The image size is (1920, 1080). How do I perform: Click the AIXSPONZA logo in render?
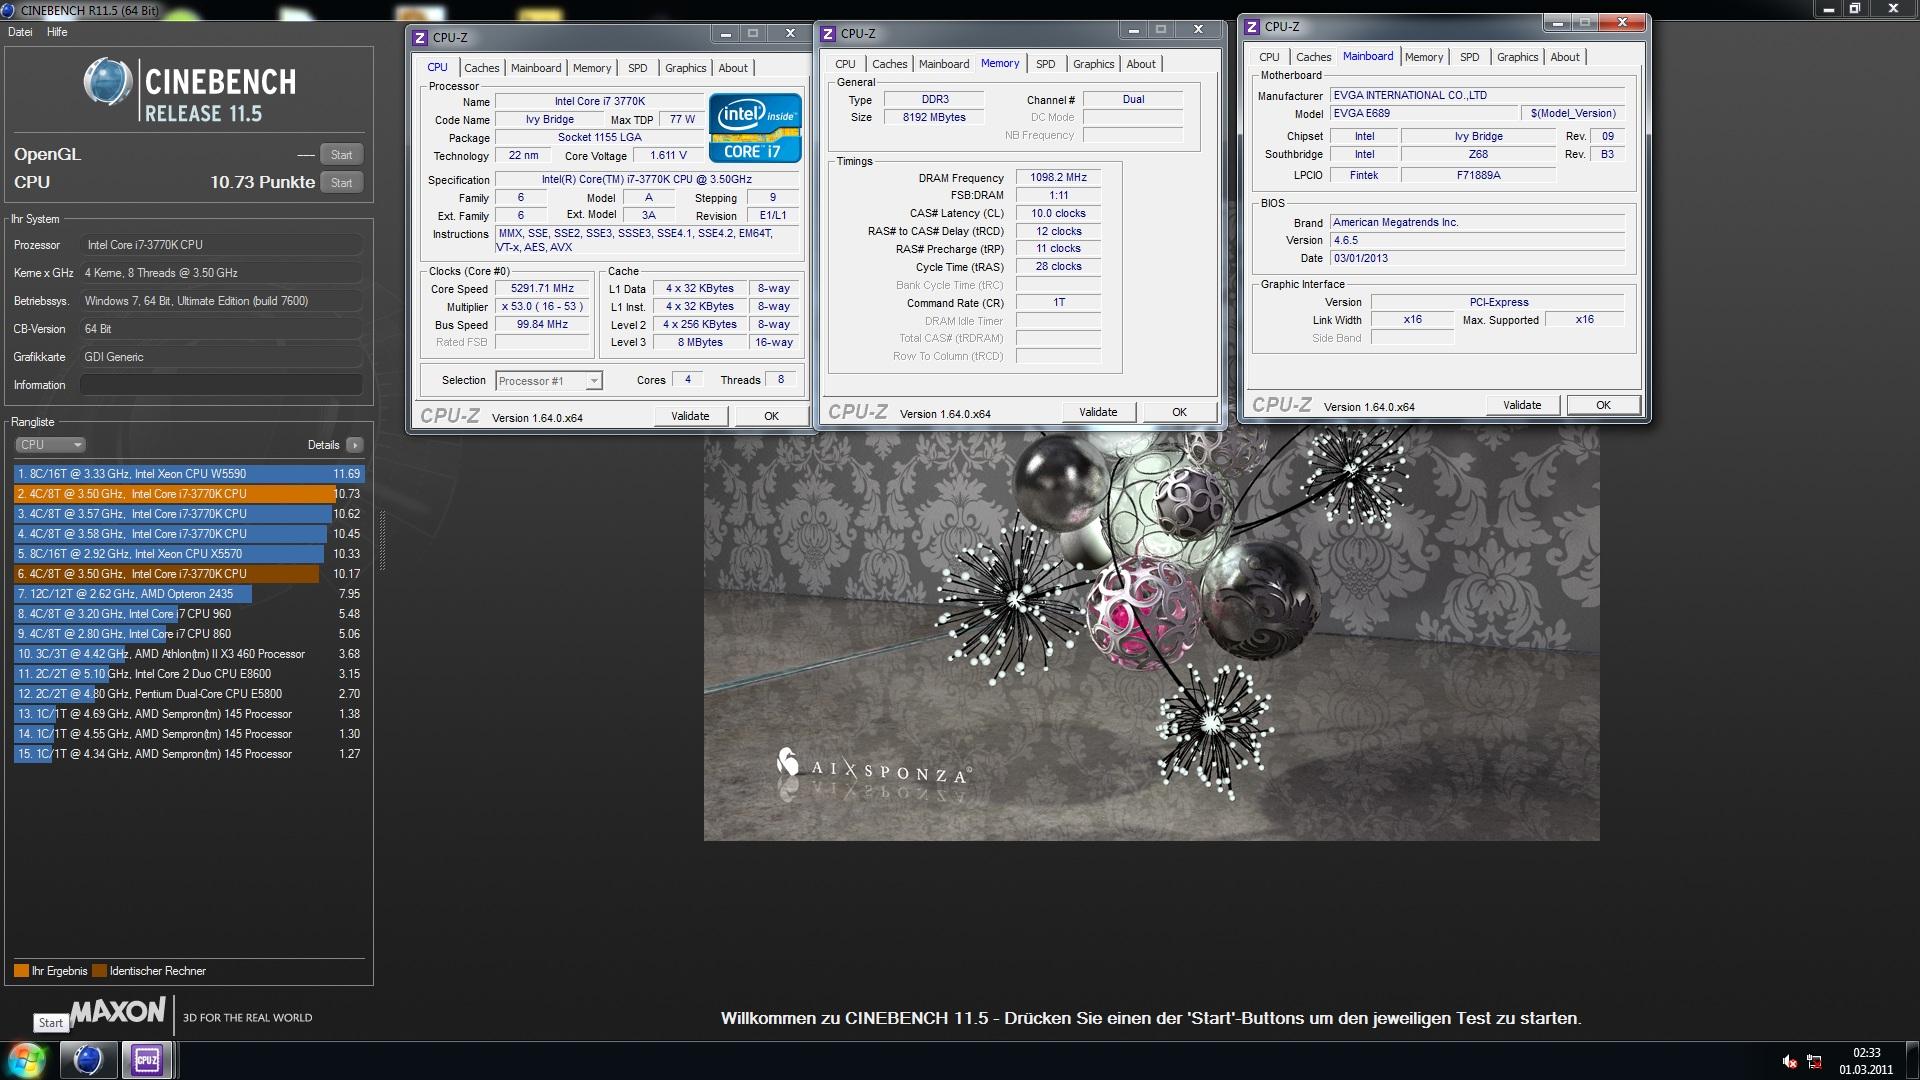click(x=872, y=767)
